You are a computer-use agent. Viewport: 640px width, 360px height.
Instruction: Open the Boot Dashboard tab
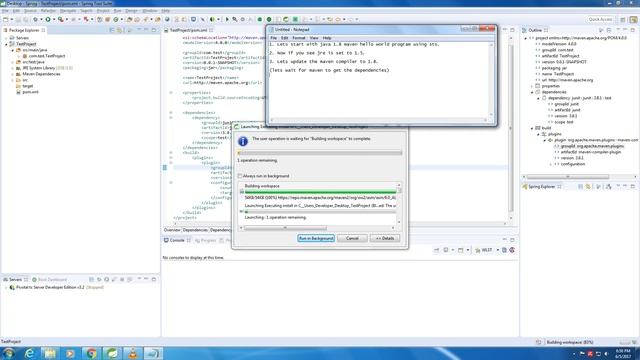point(49,280)
